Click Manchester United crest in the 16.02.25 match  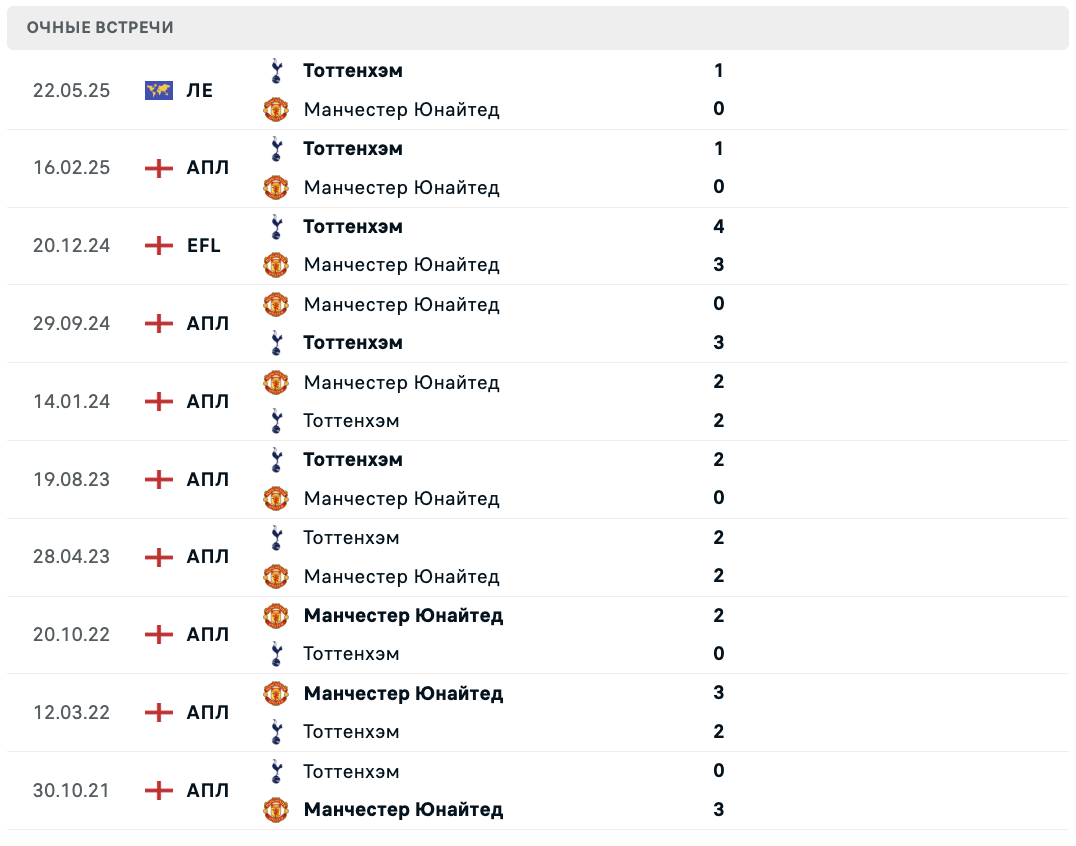click(276, 187)
